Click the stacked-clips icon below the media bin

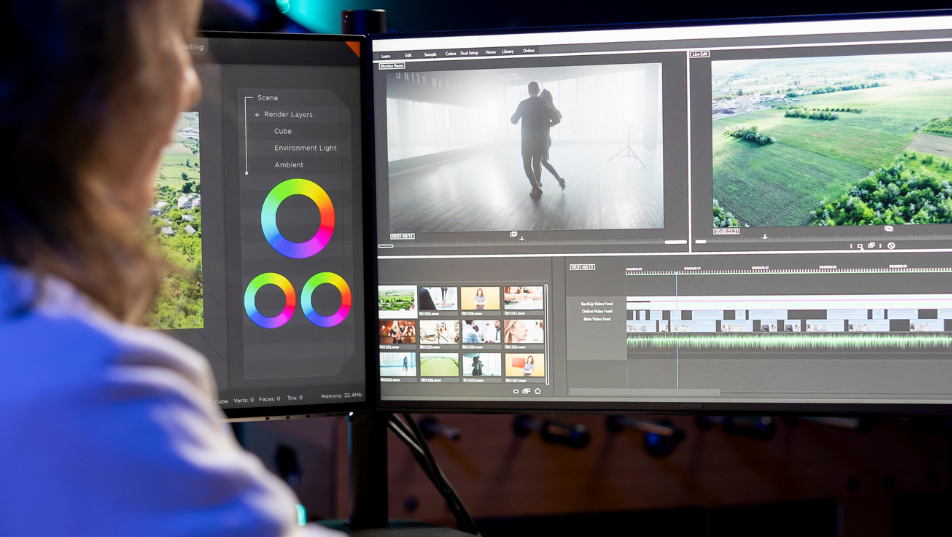tap(526, 391)
